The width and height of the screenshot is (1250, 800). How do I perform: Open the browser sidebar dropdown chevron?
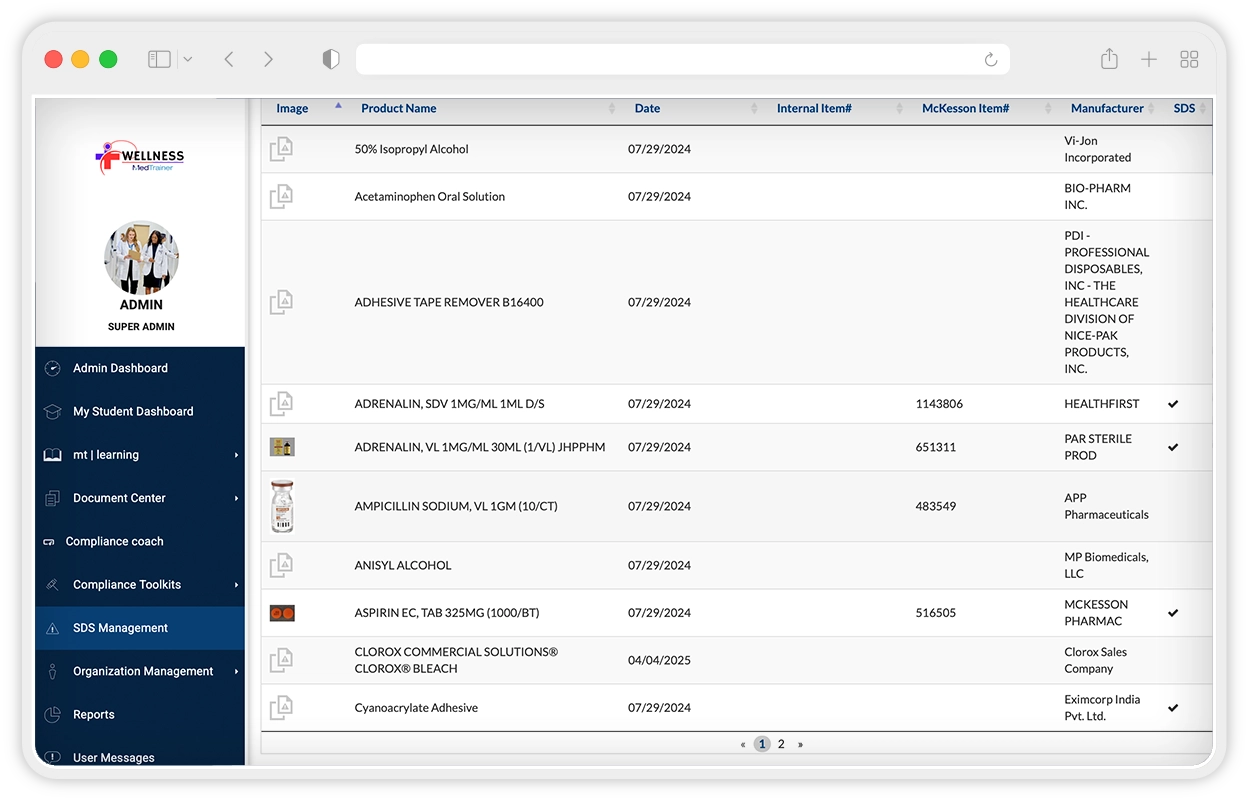point(187,60)
